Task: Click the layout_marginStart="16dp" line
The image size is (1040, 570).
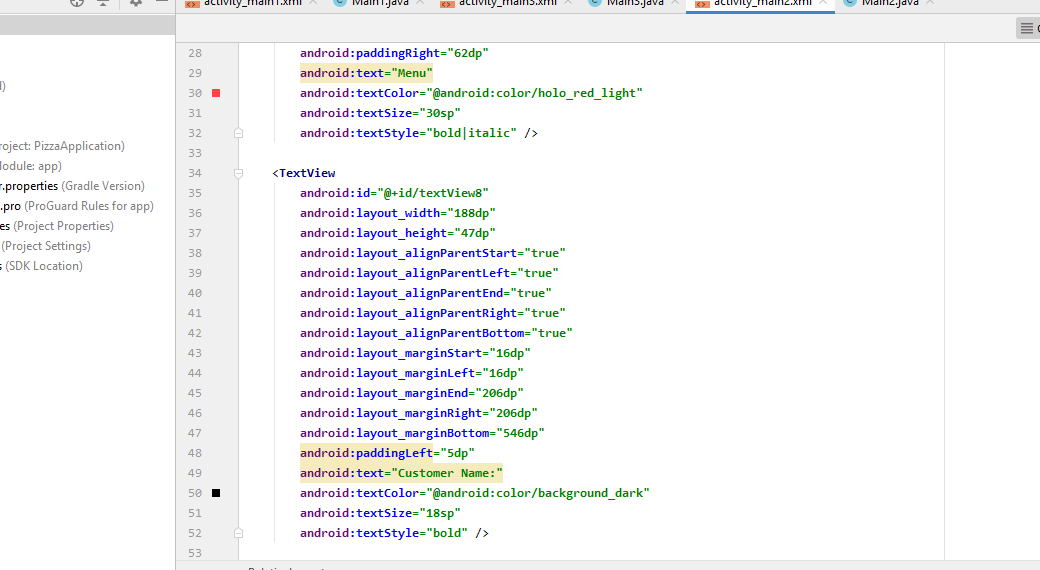Action: [415, 353]
